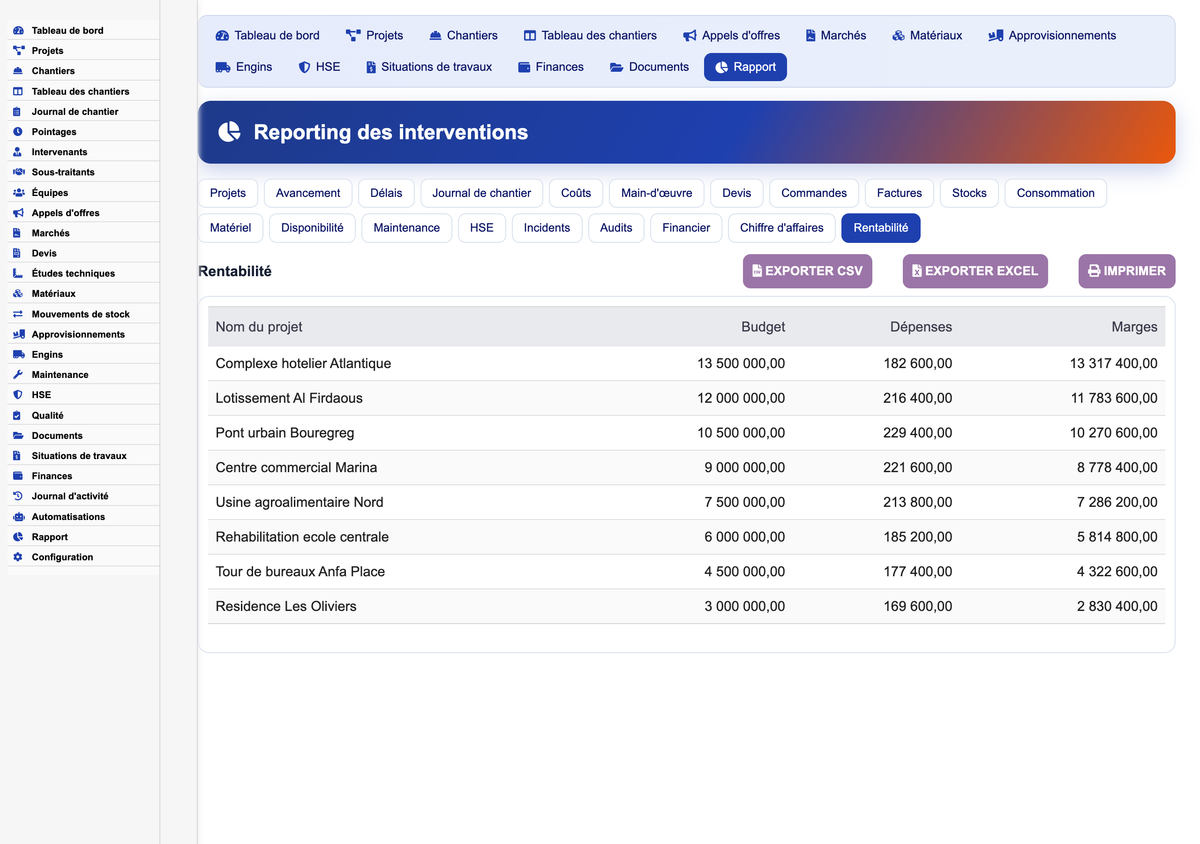The height and width of the screenshot is (844, 1200).
Task: Open the Audits report tab
Action: 616,228
